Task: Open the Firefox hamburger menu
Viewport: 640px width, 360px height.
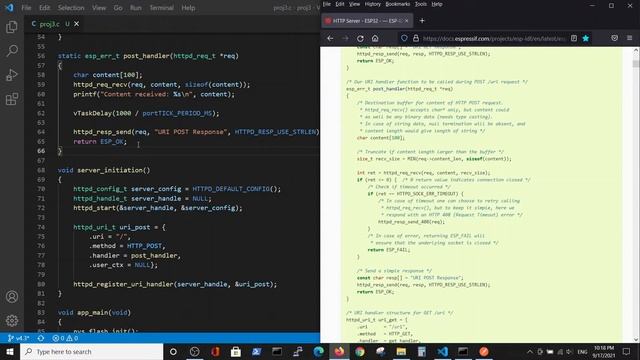Action: pos(629,38)
